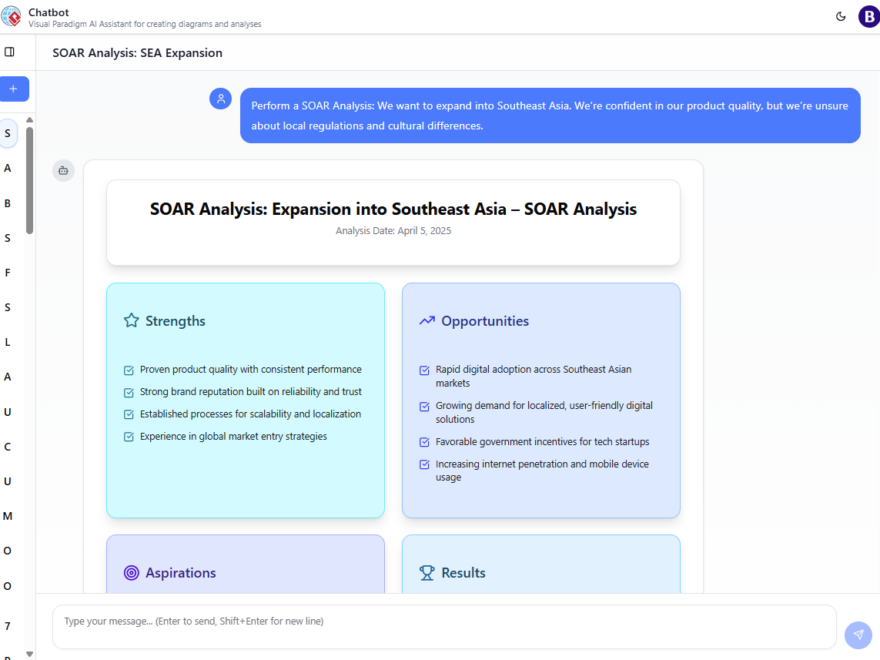Select the A conversation entry in the sidebar
The width and height of the screenshot is (880, 660).
click(7, 167)
